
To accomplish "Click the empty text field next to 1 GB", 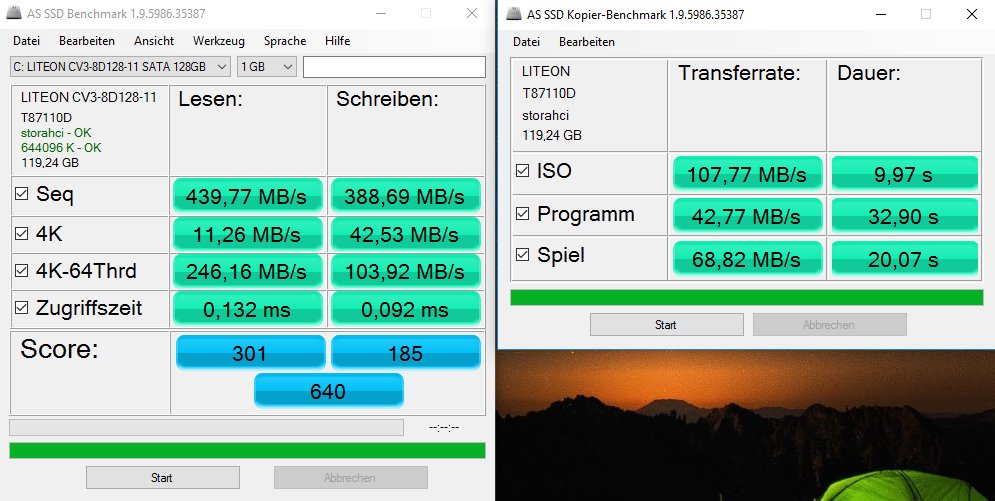I will pos(394,67).
